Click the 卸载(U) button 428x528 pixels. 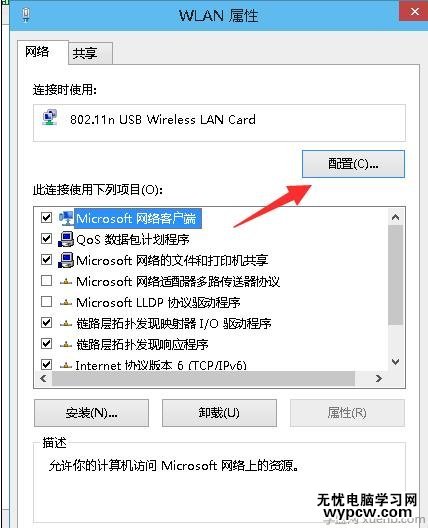[x=219, y=413]
